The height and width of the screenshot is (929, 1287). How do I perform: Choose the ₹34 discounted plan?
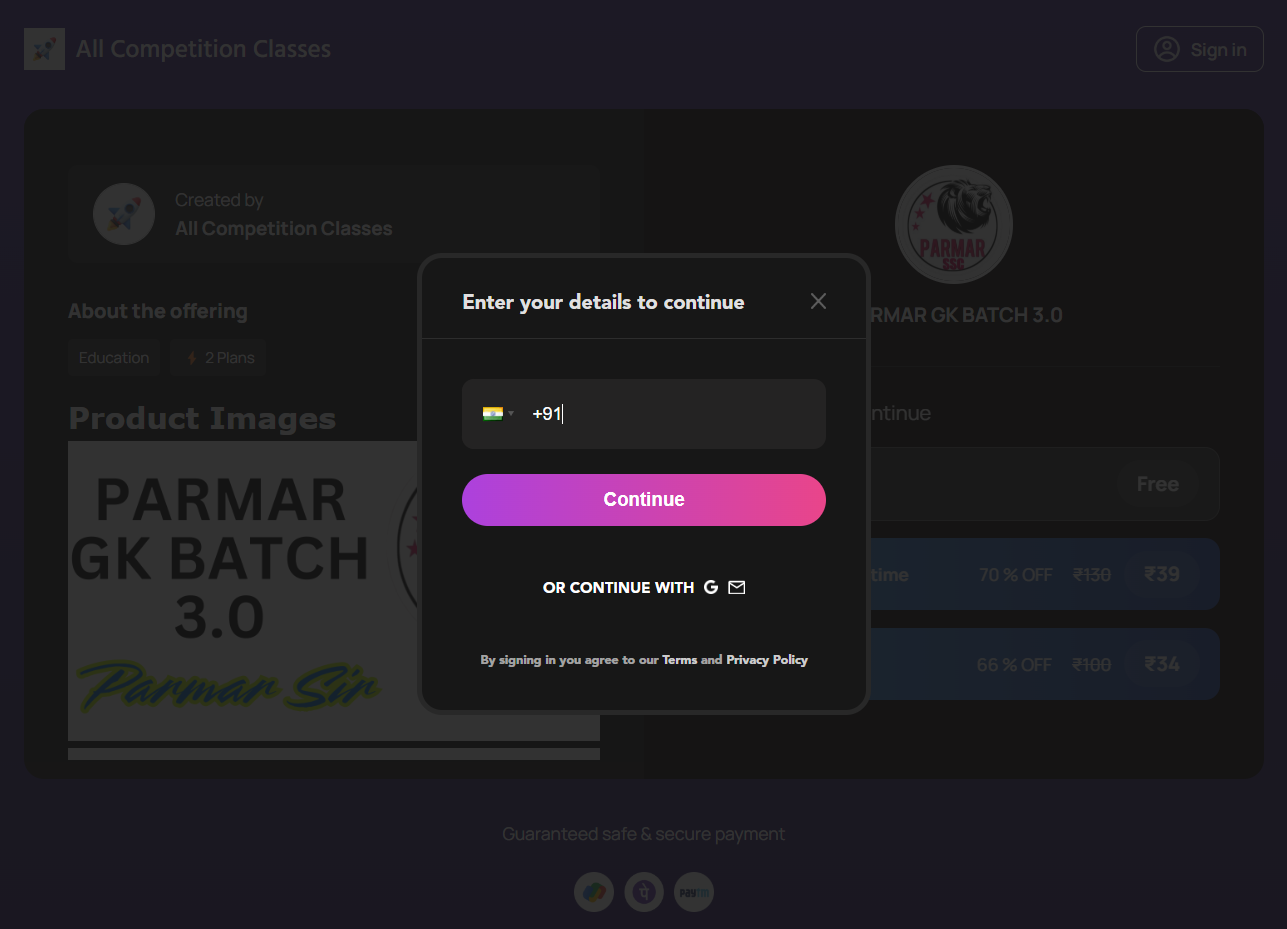coord(1163,664)
